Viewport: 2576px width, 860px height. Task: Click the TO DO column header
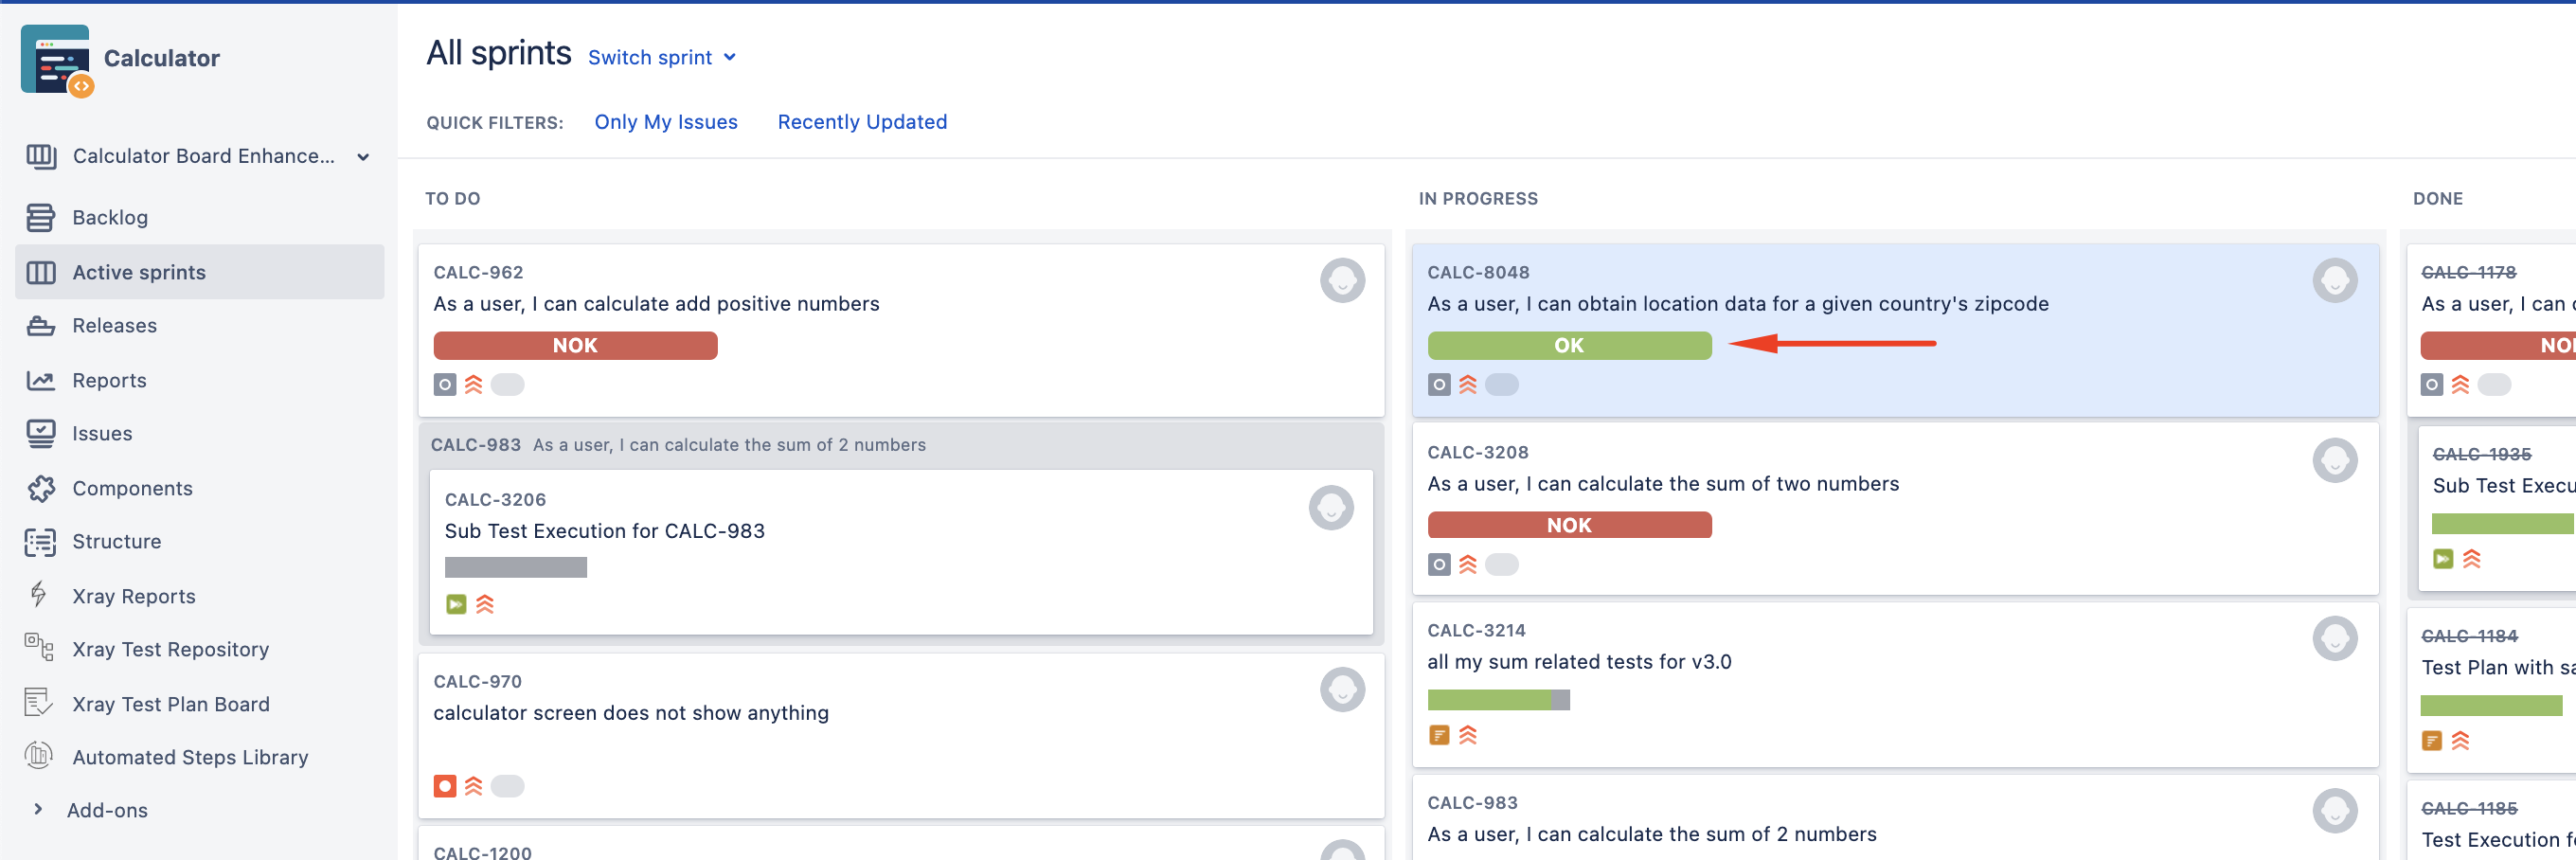coord(452,198)
